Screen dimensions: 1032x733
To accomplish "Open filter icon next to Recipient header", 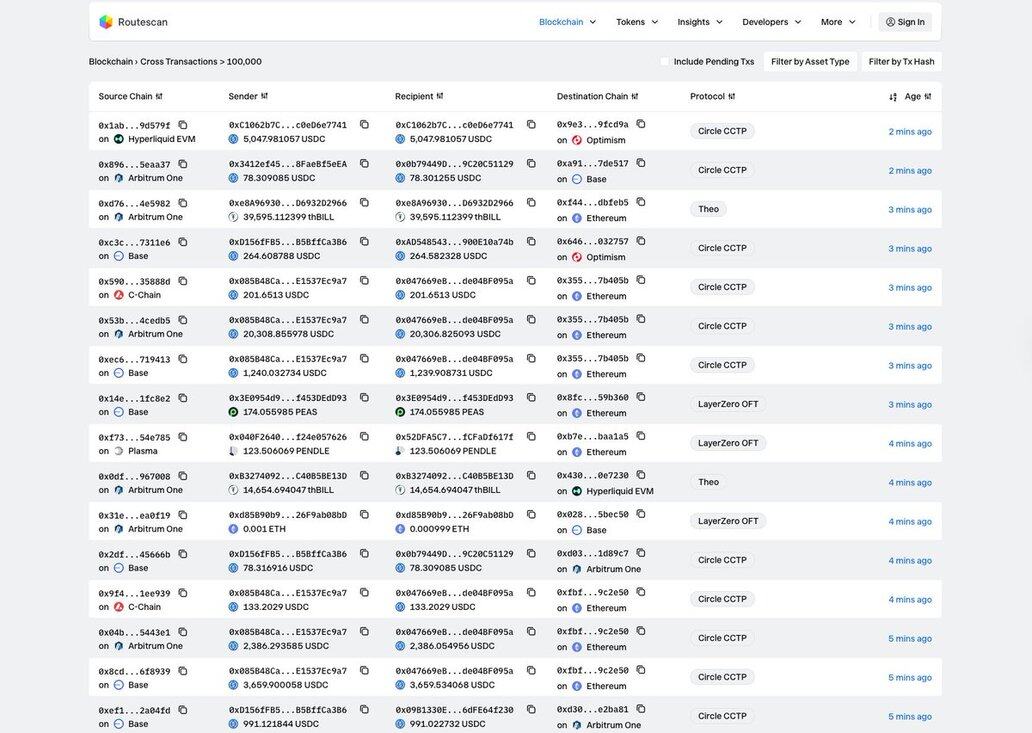I will pos(440,97).
